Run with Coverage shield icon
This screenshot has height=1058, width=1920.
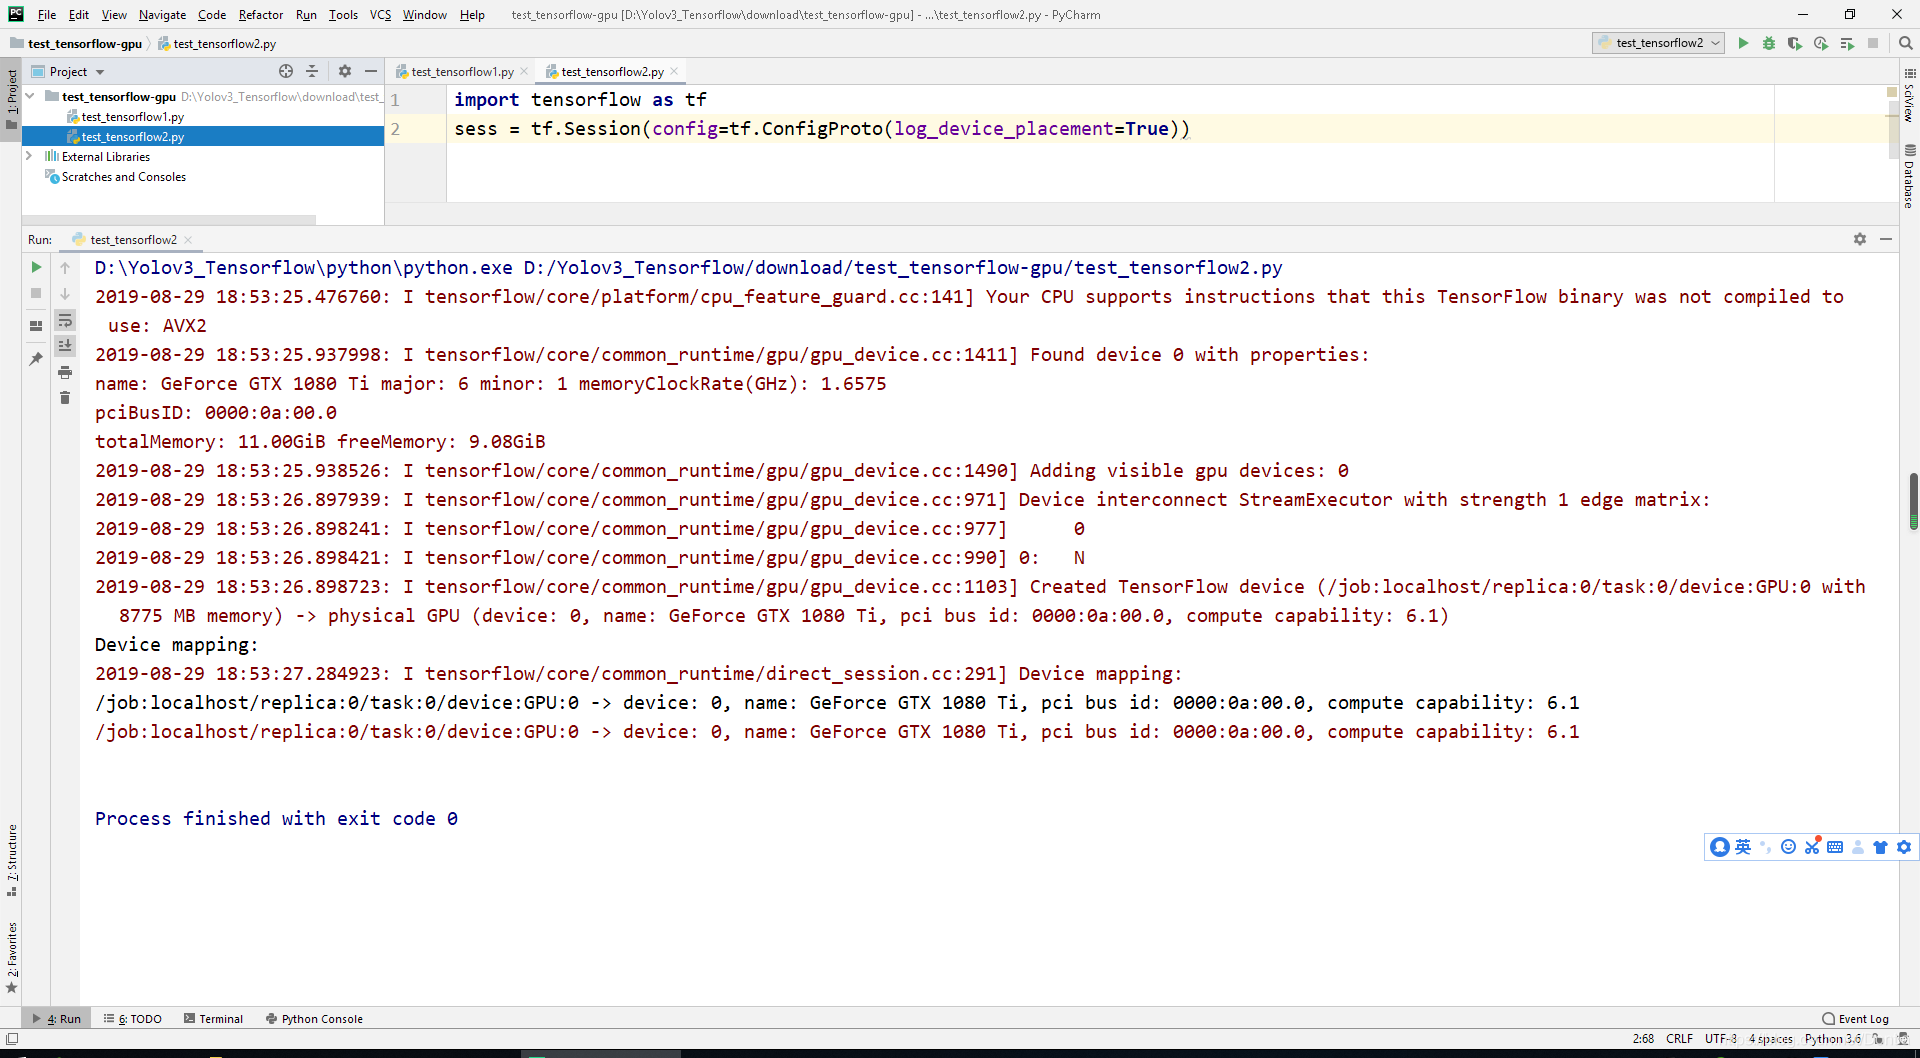coord(1795,43)
